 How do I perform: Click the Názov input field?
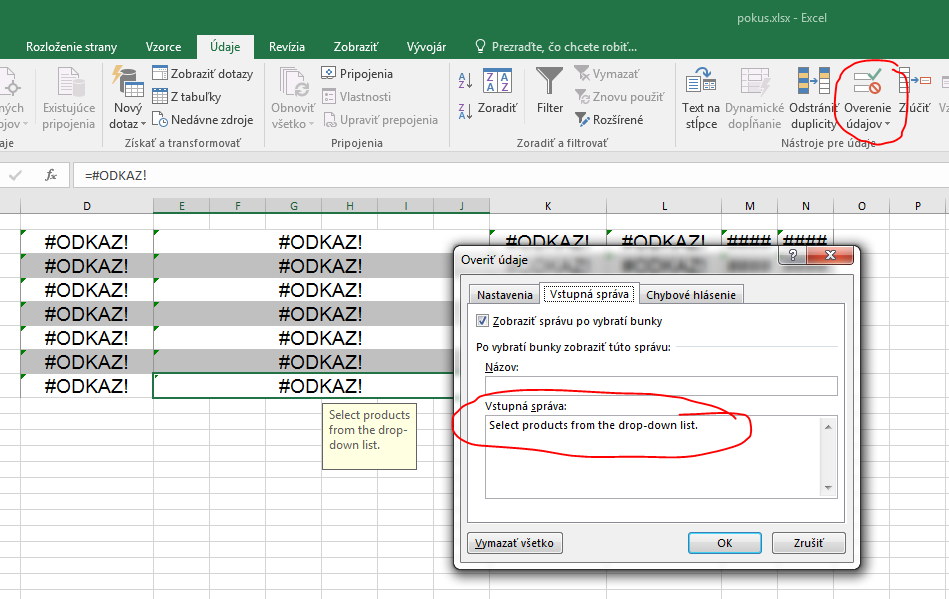(x=660, y=386)
